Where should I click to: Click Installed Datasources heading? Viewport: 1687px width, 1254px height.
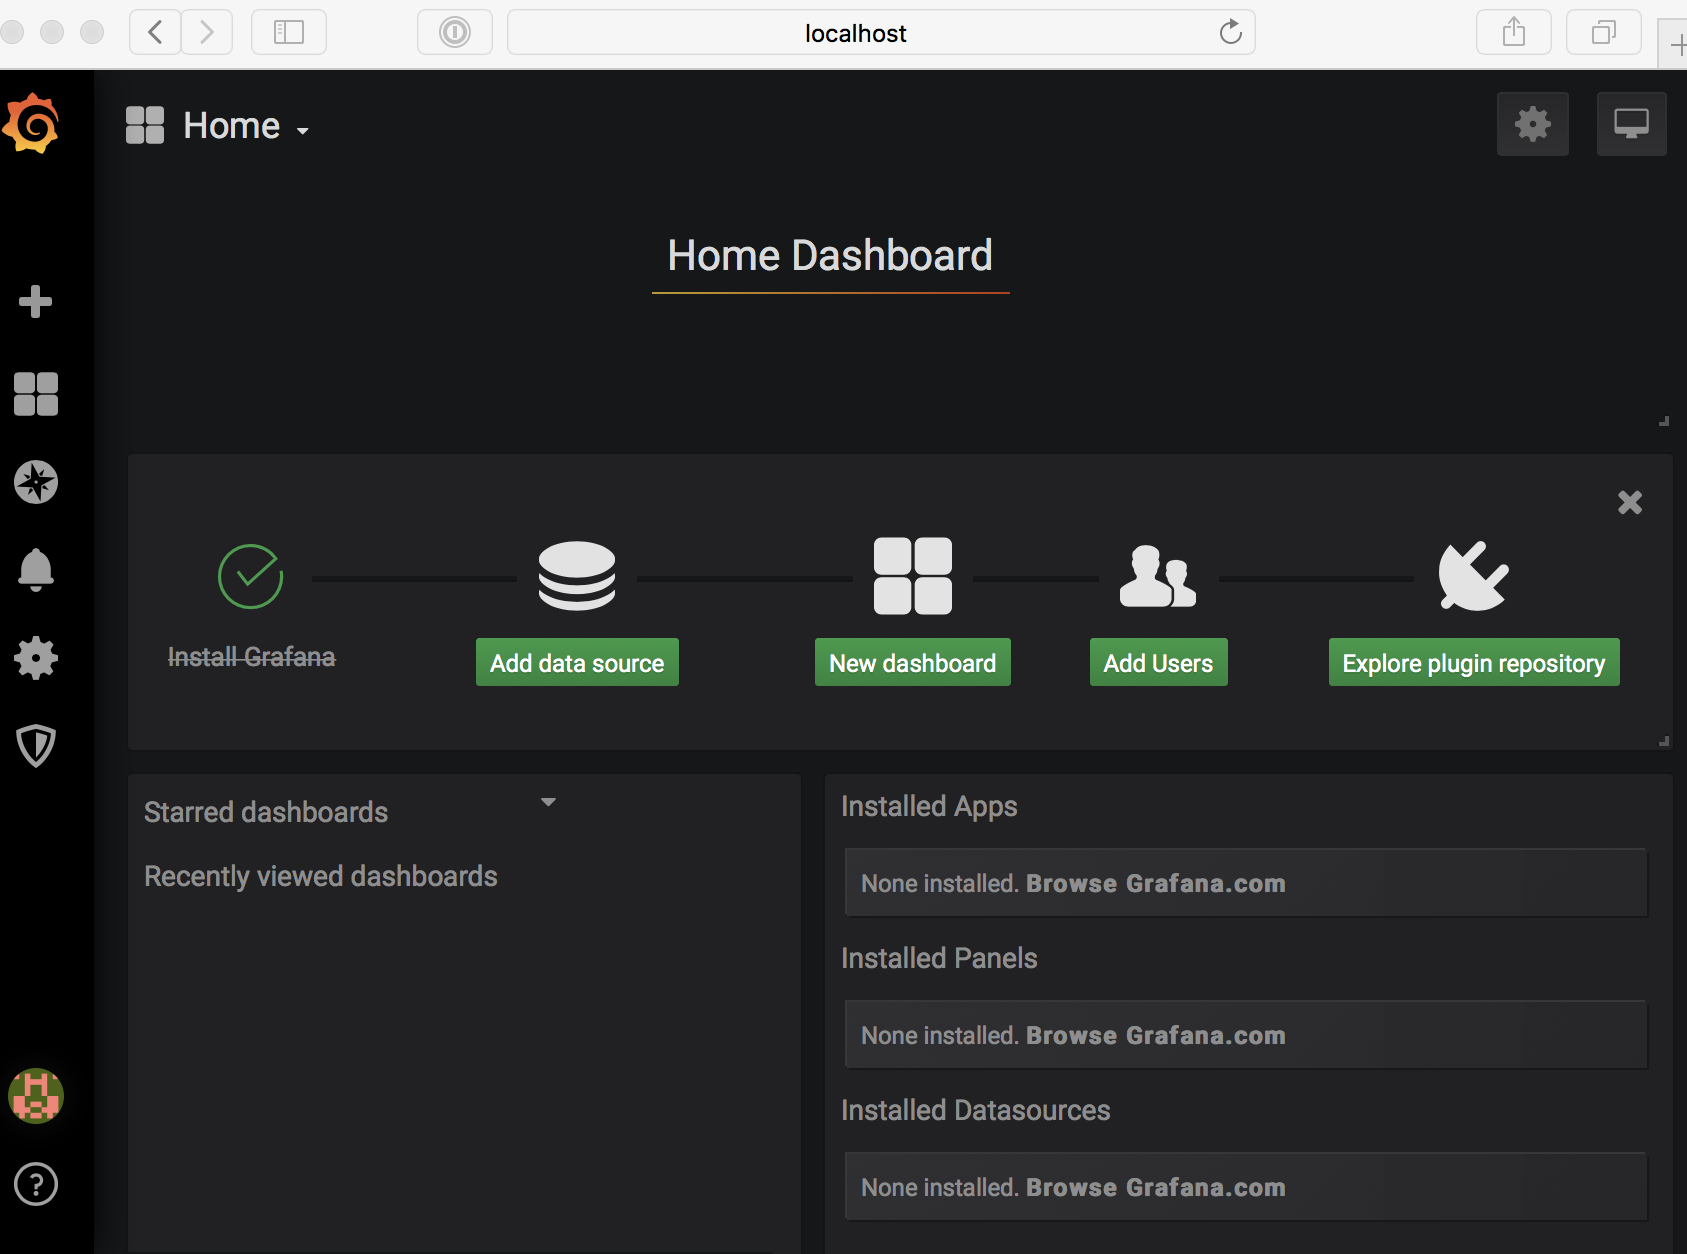[x=975, y=1110]
